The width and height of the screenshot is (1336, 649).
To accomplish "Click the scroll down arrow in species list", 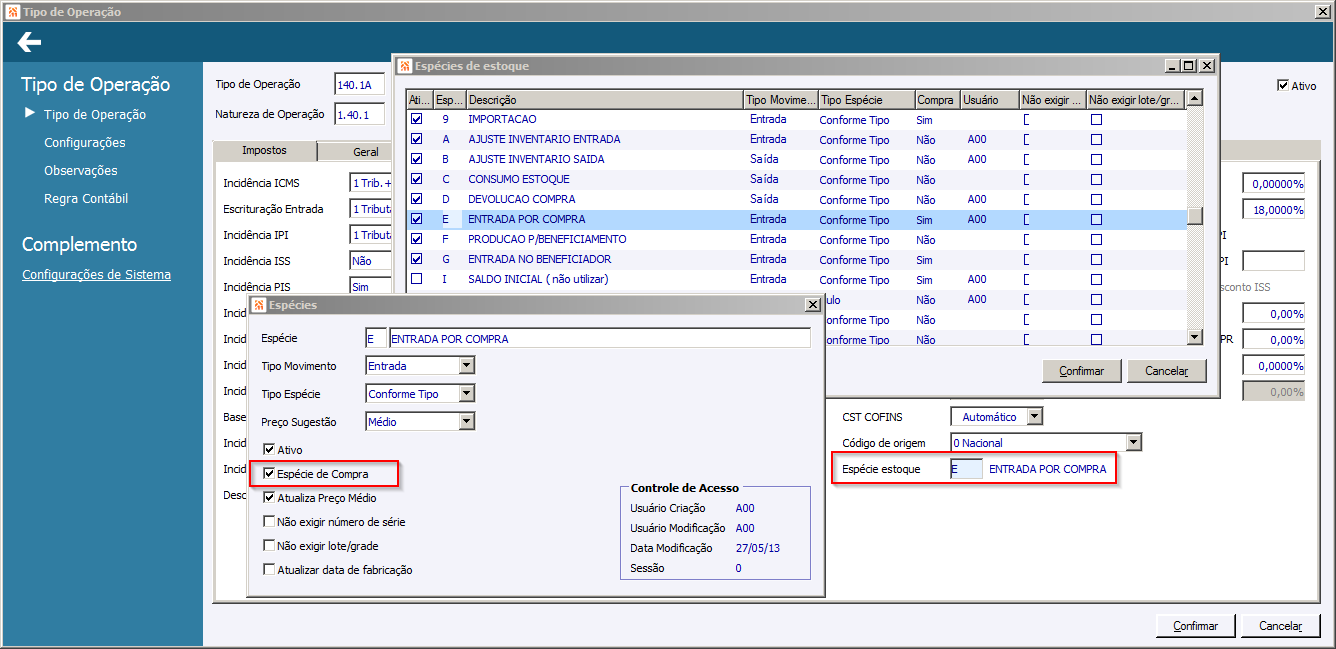I will point(1194,338).
